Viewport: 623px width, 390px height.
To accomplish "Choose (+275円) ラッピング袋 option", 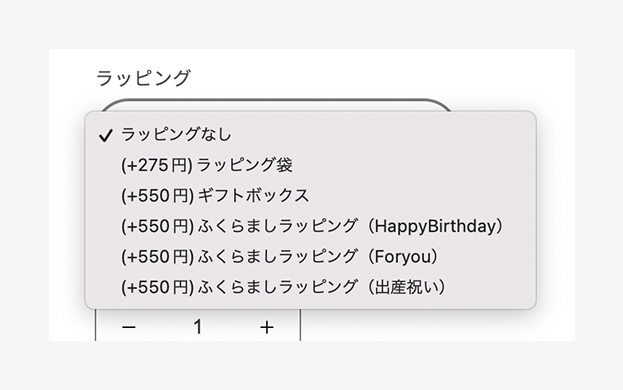I will pyautogui.click(x=311, y=165).
